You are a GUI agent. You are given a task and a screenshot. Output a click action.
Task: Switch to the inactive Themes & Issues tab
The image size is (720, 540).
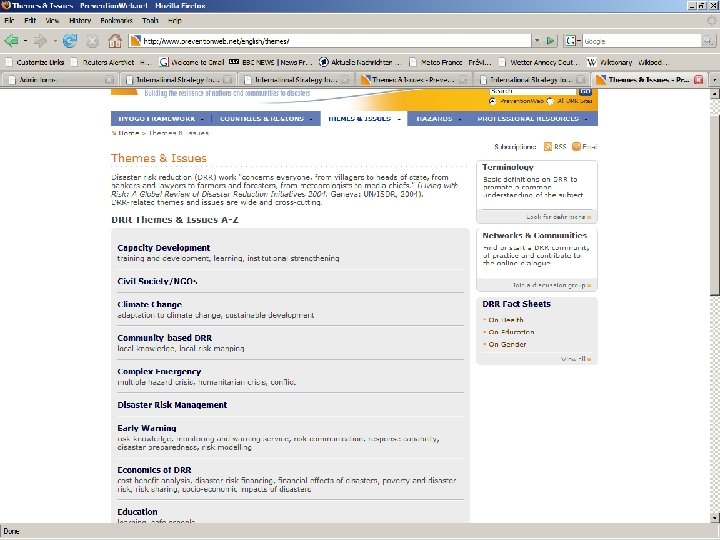pos(412,79)
